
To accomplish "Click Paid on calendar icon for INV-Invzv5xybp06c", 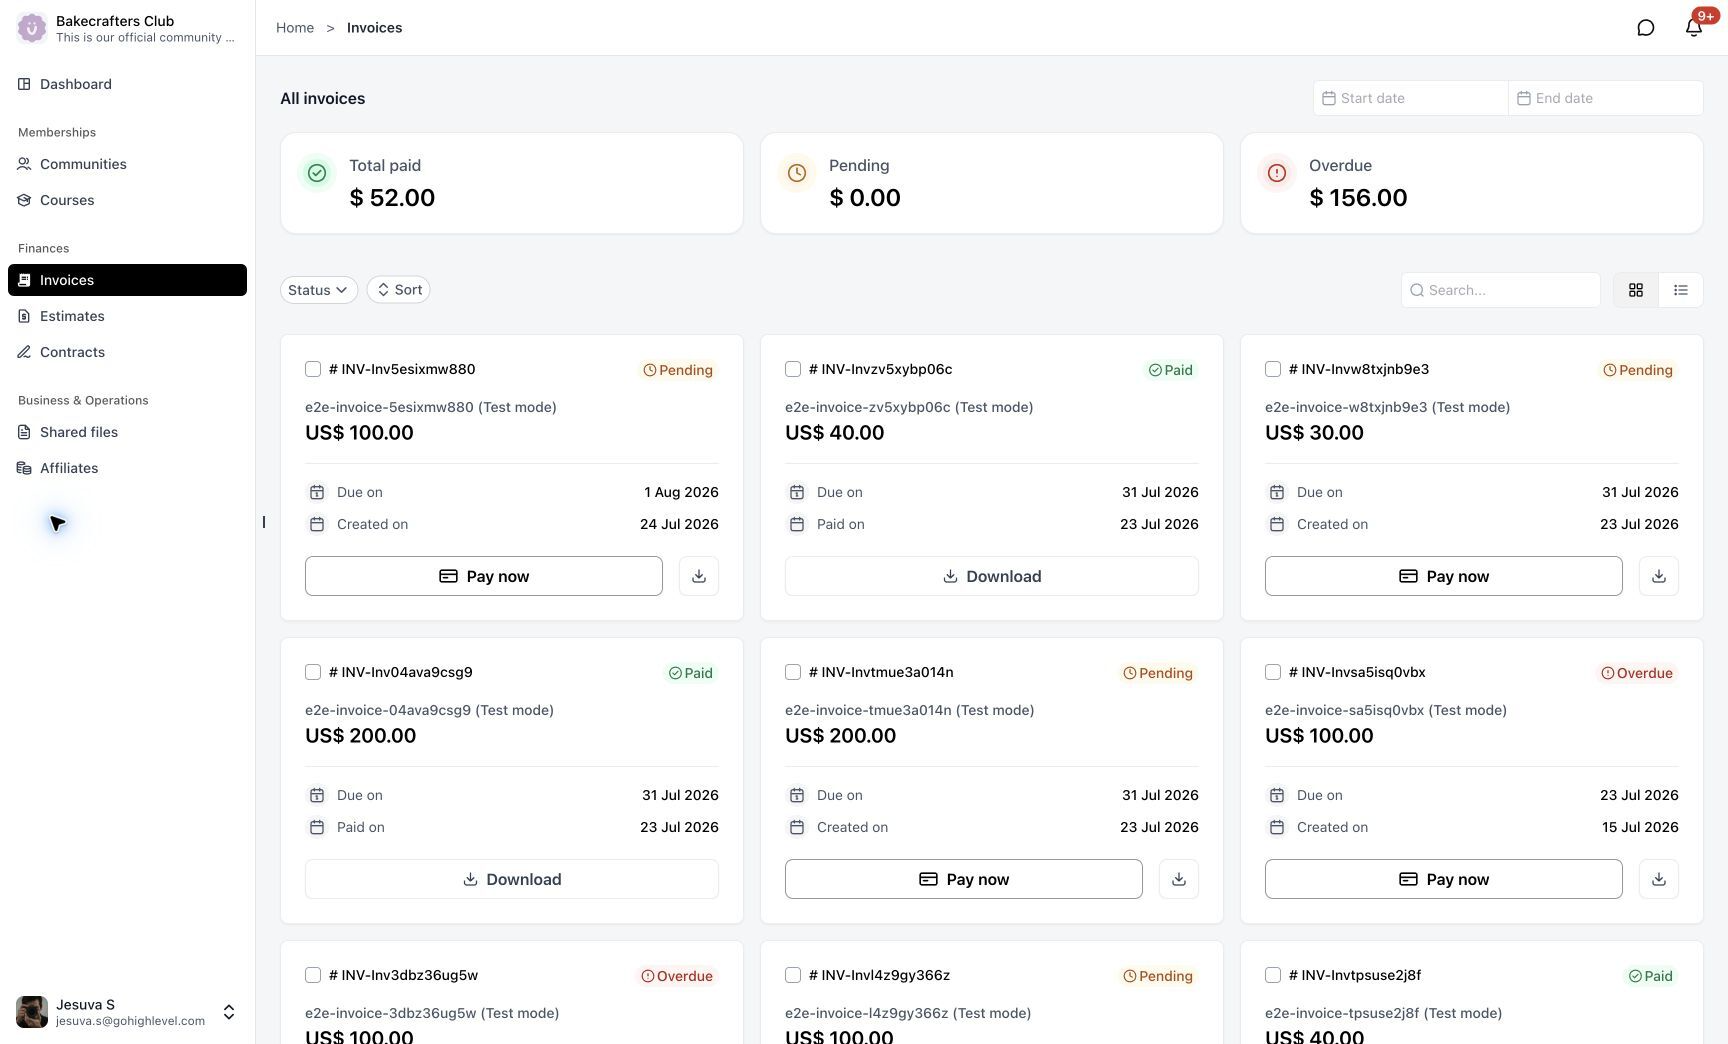I will pos(797,524).
